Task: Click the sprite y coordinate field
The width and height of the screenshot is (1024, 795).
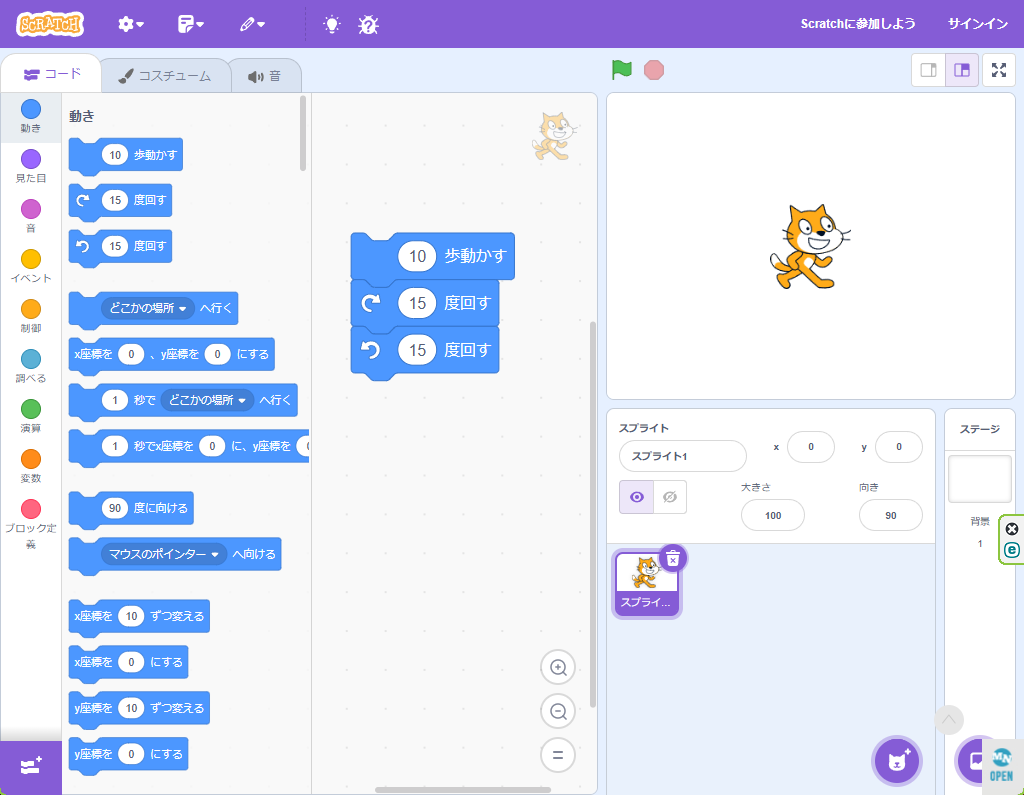Action: (899, 447)
